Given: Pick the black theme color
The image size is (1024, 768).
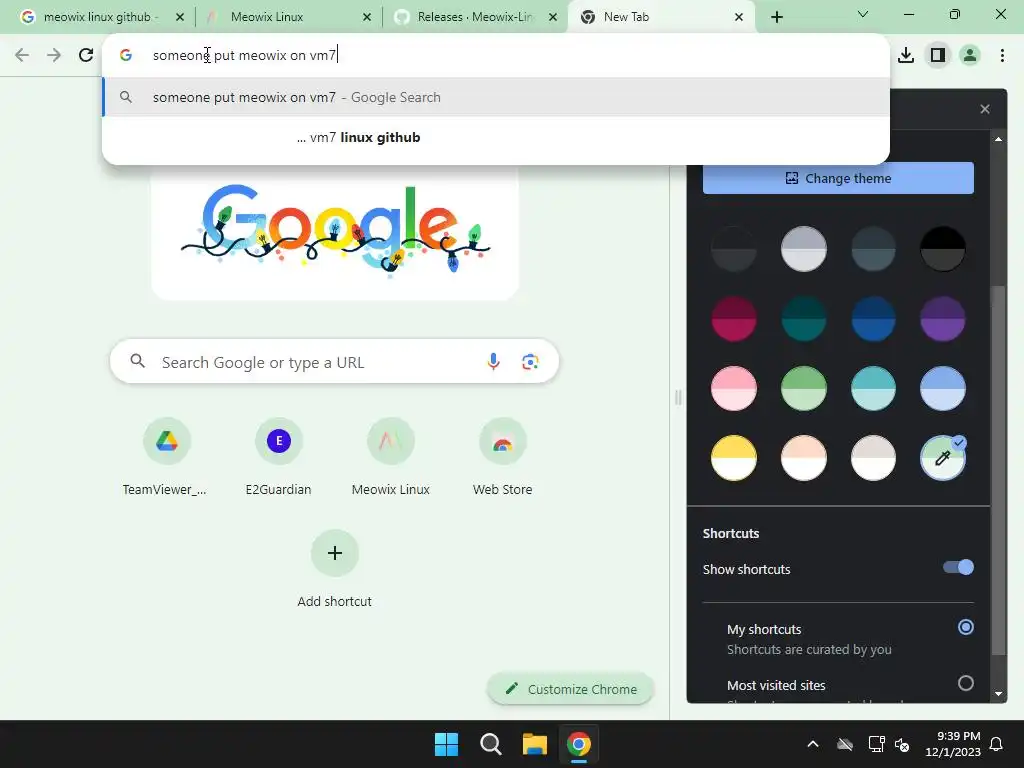Looking at the screenshot, I should point(942,249).
